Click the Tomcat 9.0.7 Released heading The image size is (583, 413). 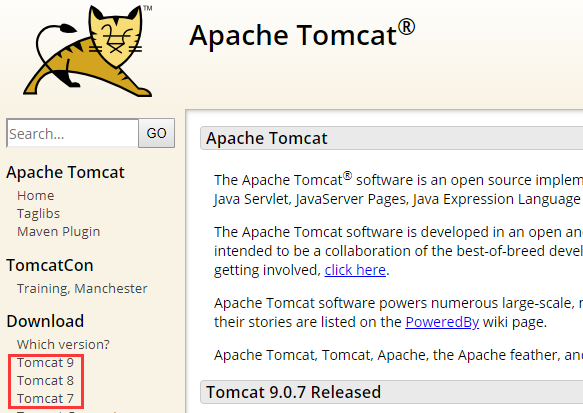click(293, 392)
